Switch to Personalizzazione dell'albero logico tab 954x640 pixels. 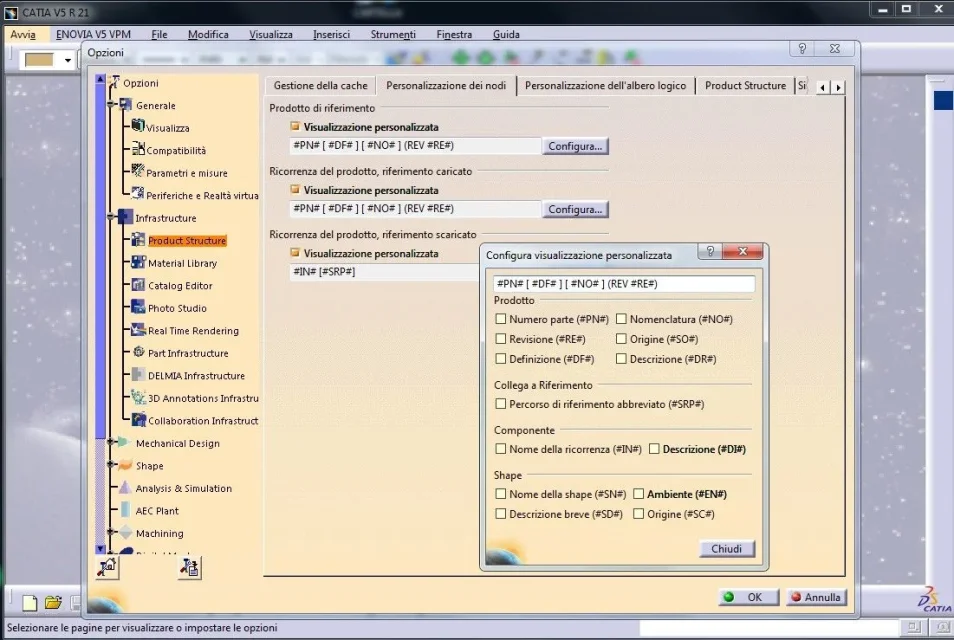click(605, 86)
